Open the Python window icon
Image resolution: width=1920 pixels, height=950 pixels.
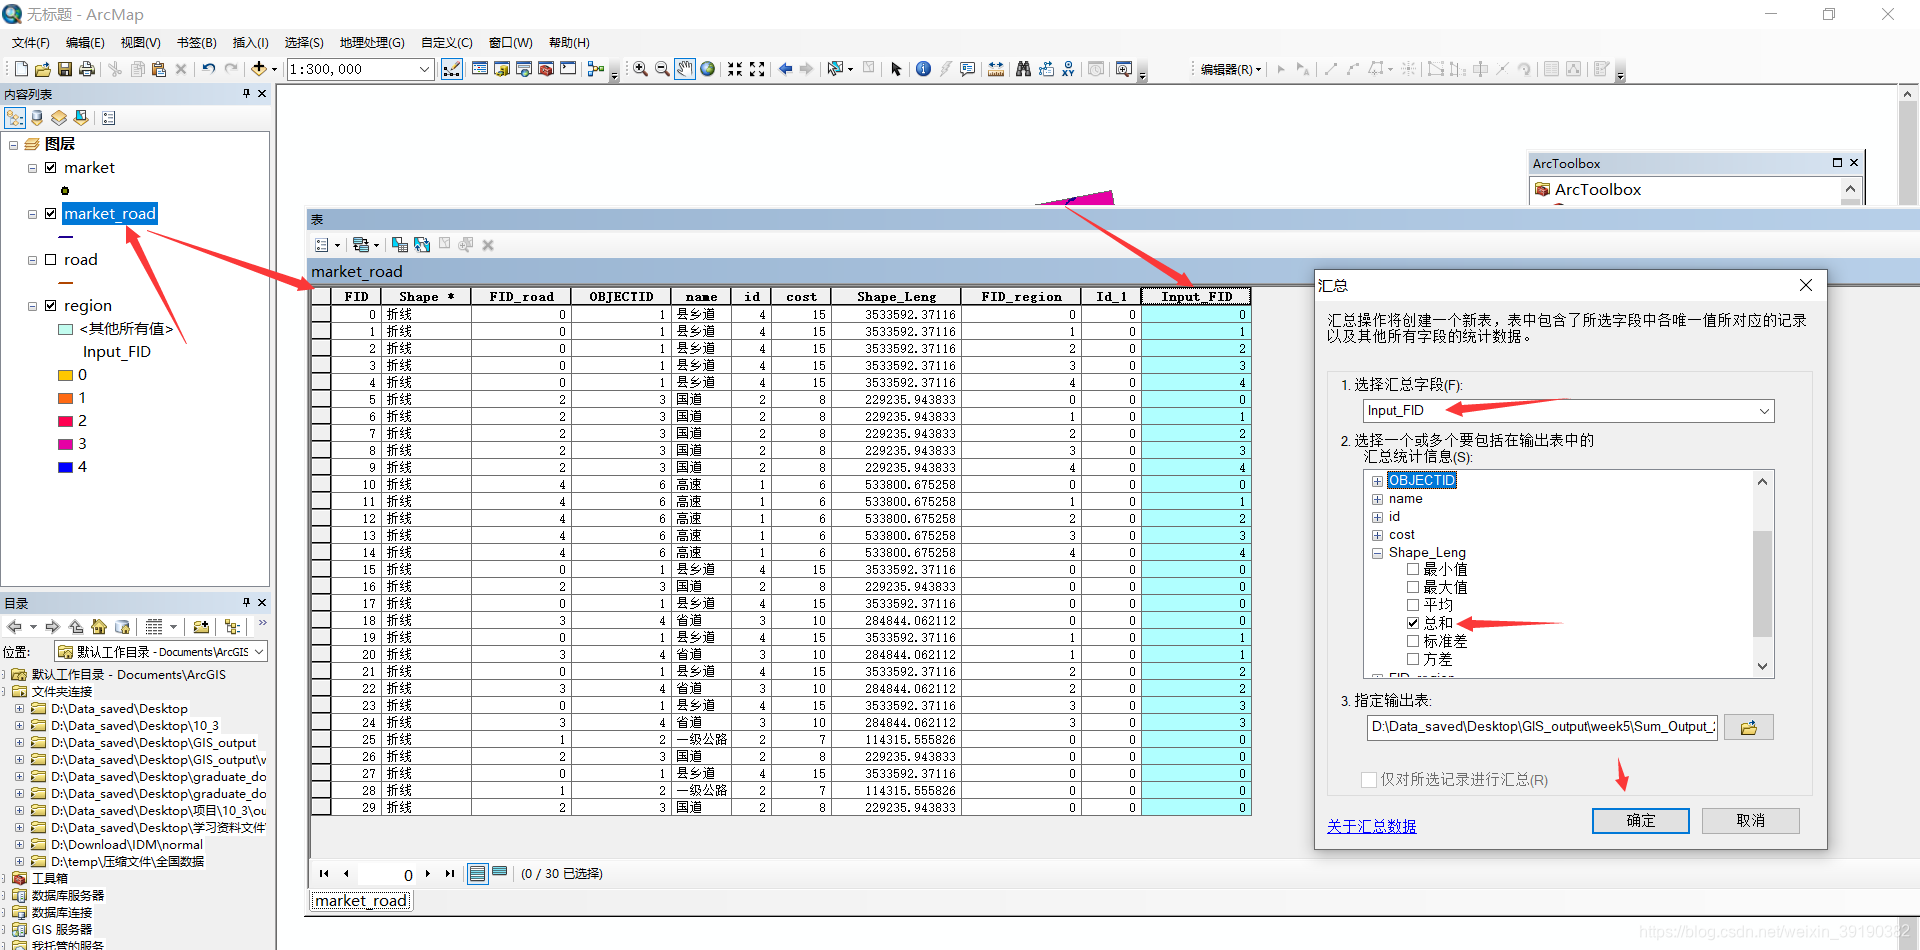click(x=568, y=69)
